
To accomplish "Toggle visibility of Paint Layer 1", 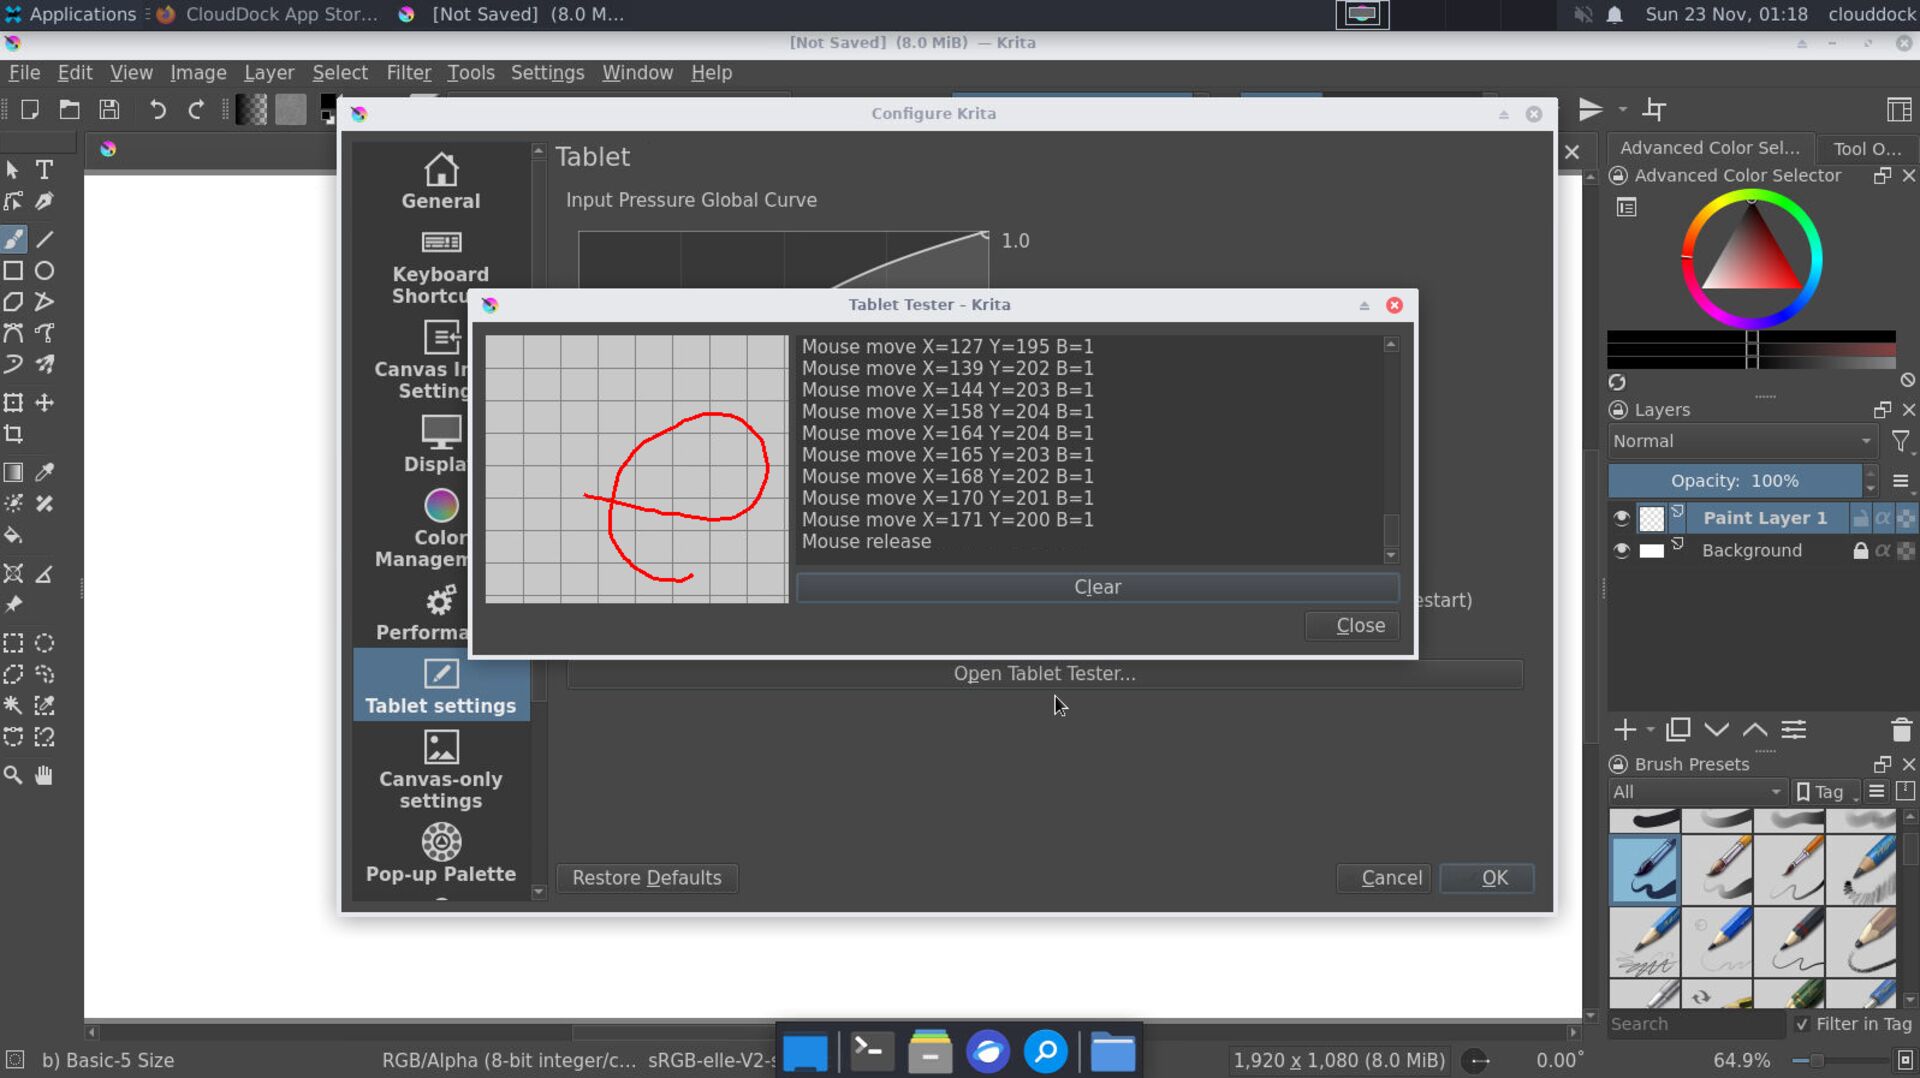I will 1622,518.
